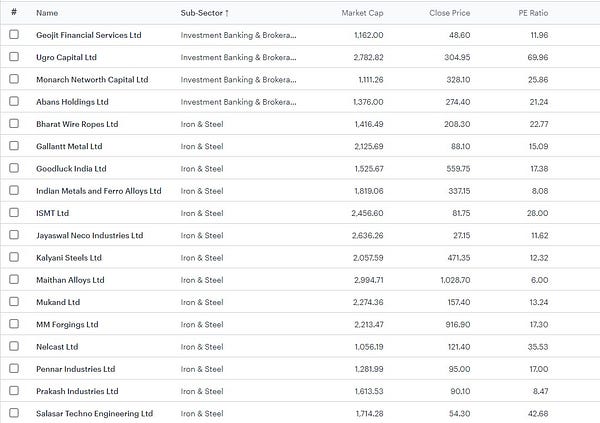Toggle checkbox for Mukand Ltd

[x=14, y=301]
